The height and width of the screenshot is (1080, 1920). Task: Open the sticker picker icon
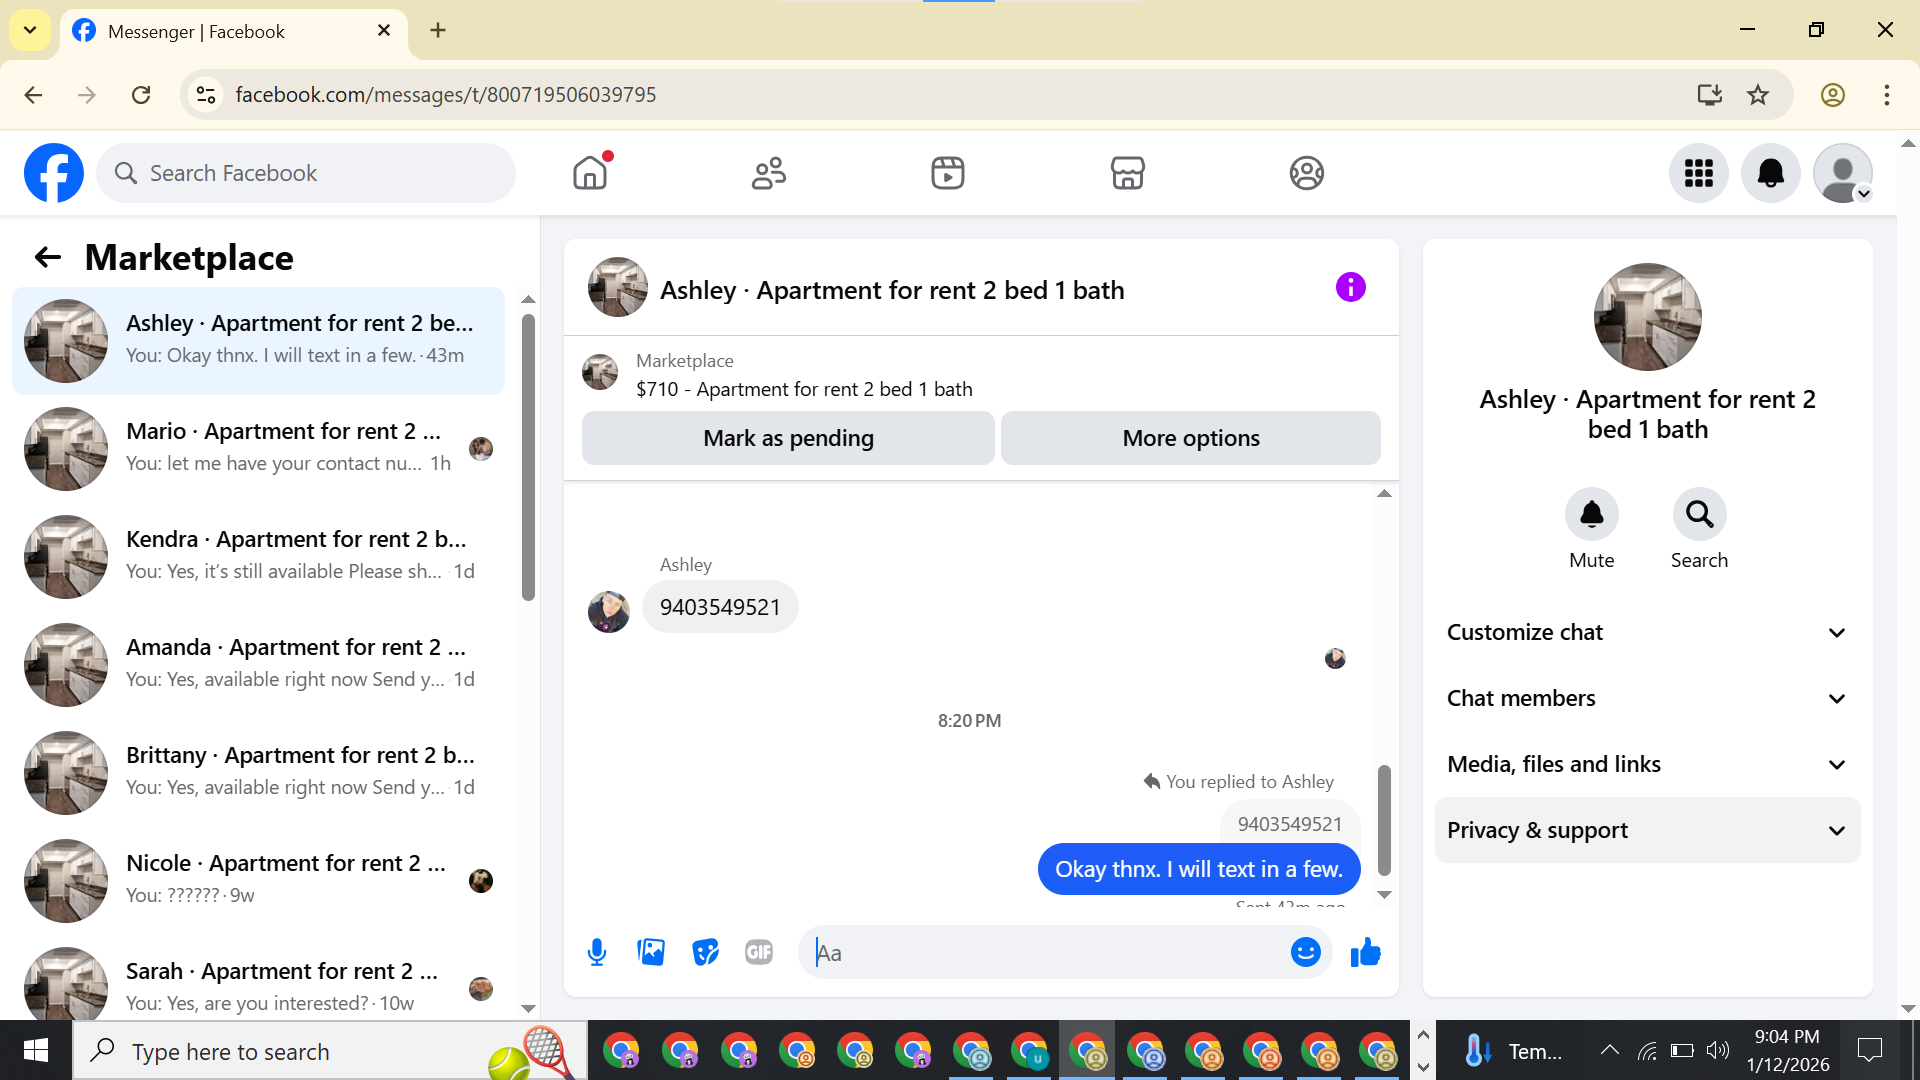pos(705,952)
